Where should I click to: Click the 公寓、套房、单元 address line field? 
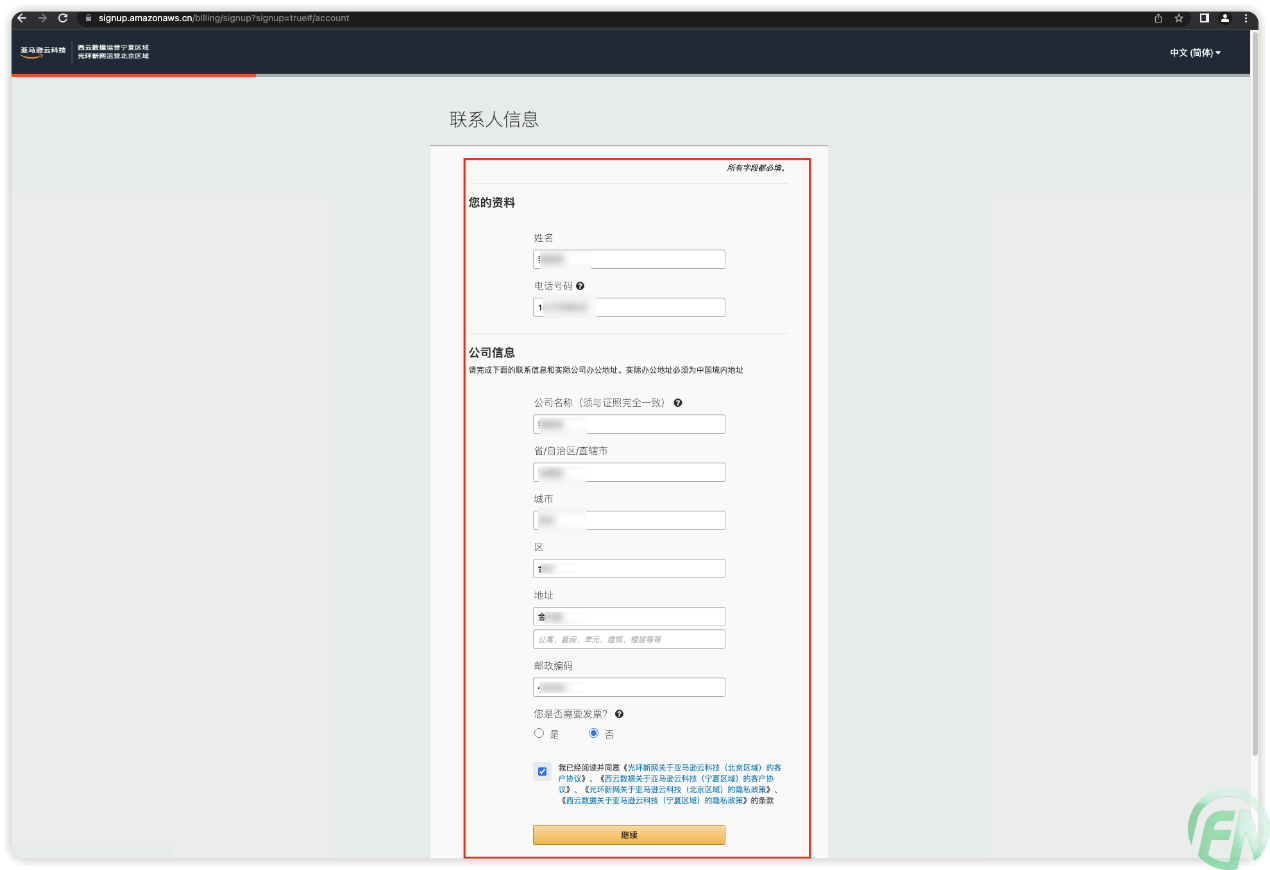[x=629, y=639]
